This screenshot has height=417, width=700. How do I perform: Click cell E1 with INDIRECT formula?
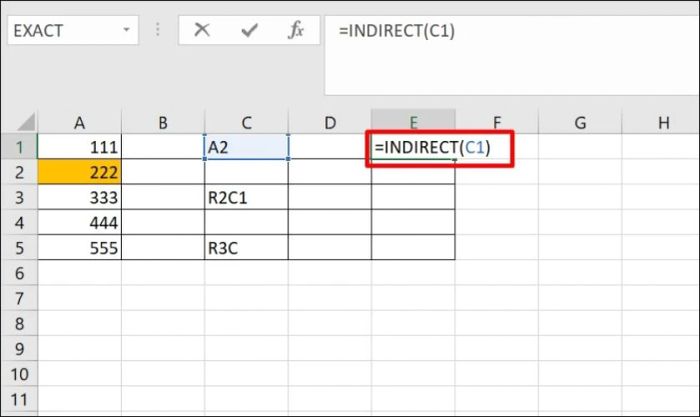click(x=413, y=146)
